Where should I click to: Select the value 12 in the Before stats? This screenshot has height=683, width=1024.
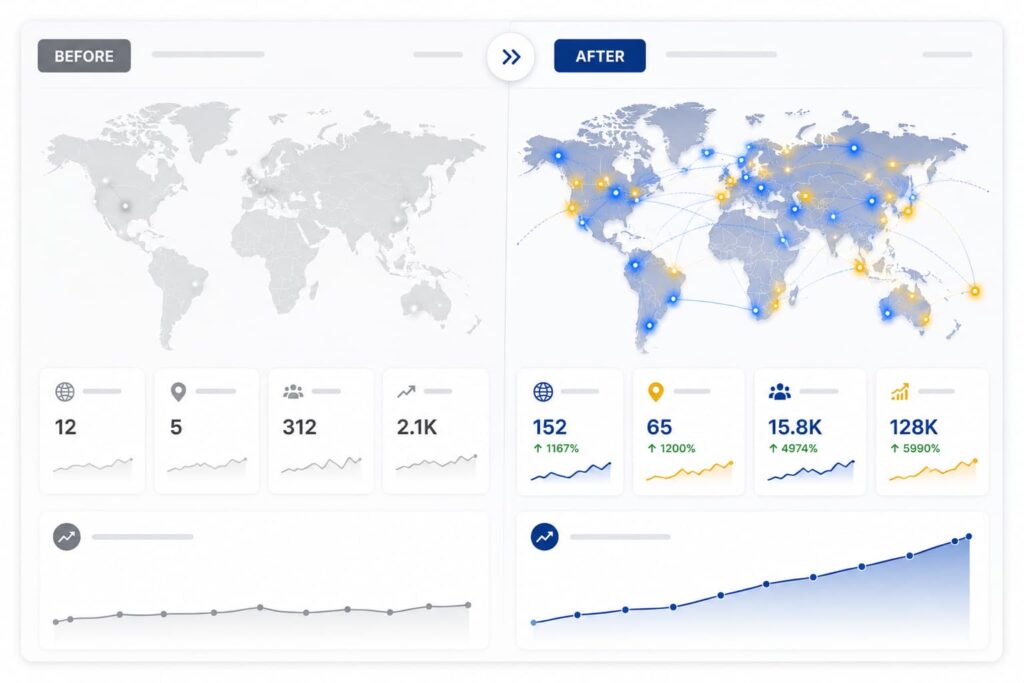coord(65,427)
